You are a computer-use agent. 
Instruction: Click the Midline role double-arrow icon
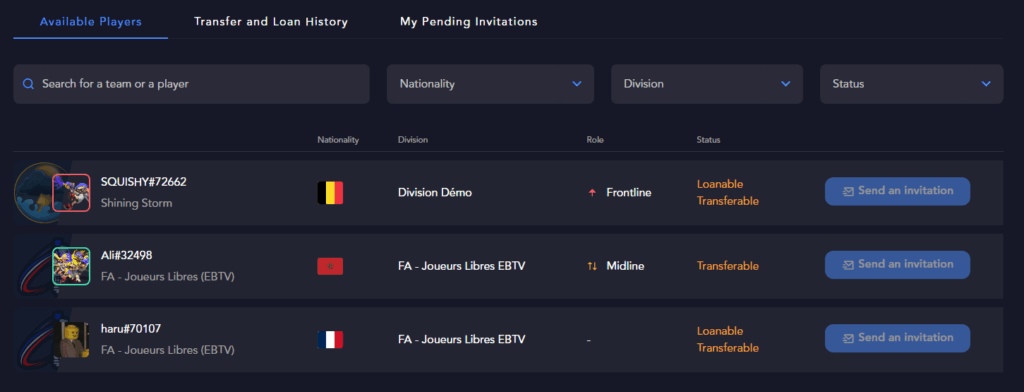(592, 267)
